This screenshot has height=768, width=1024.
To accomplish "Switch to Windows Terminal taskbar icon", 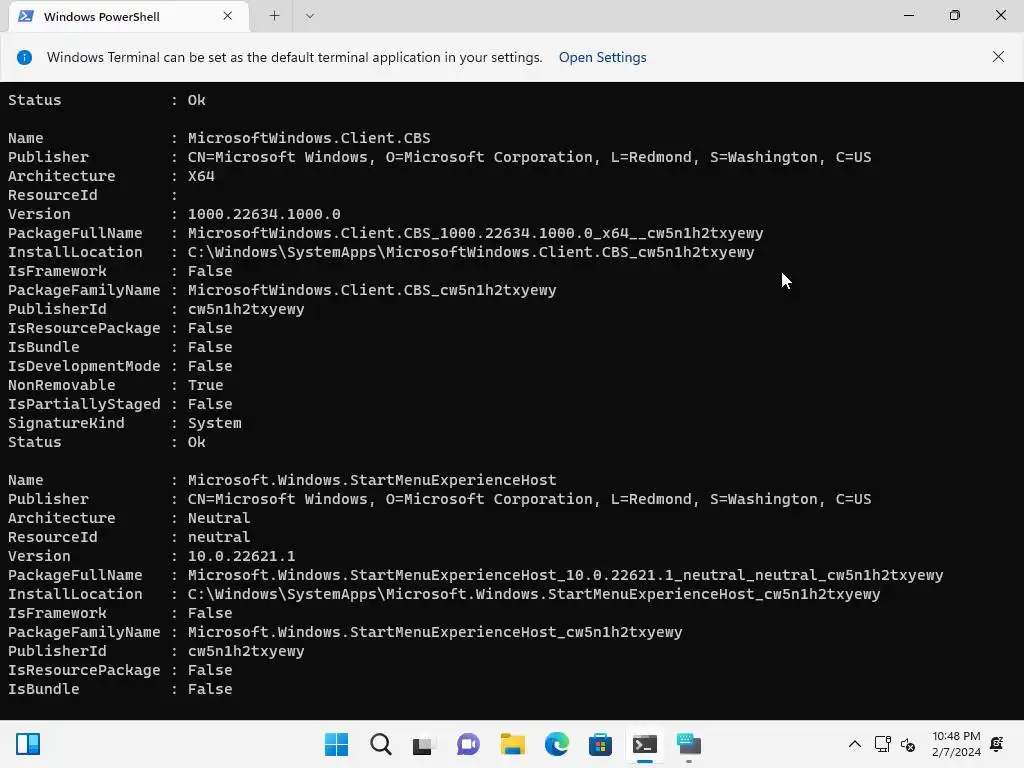I will [645, 744].
